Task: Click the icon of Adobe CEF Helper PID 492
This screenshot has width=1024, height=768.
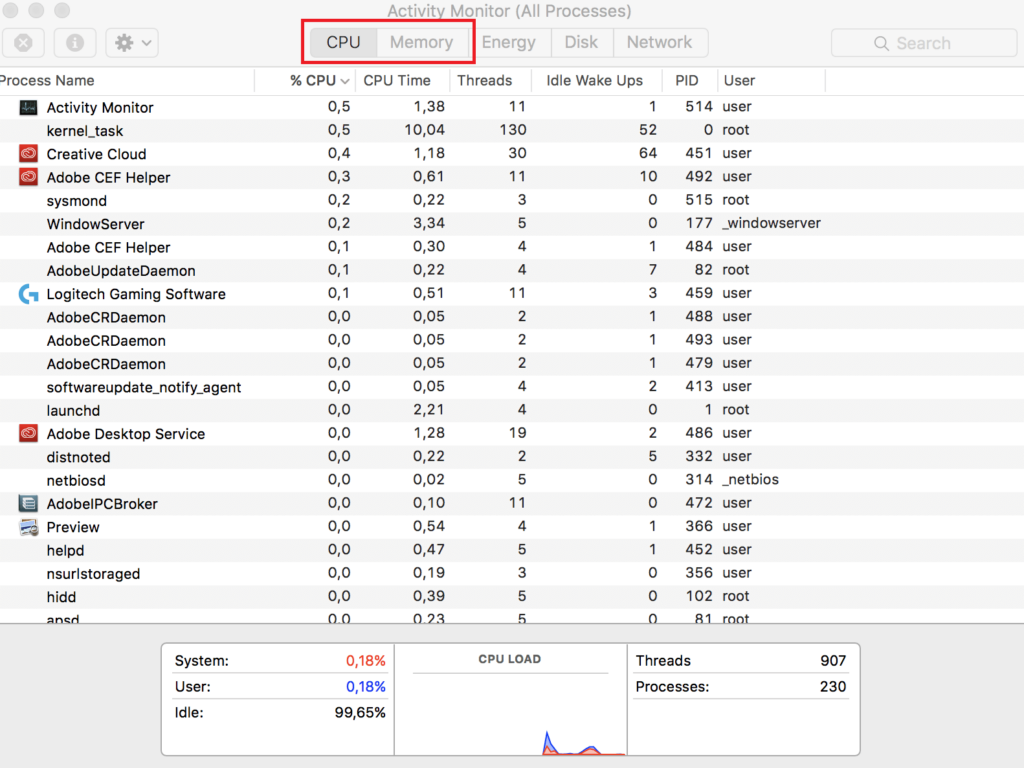Action: [28, 177]
